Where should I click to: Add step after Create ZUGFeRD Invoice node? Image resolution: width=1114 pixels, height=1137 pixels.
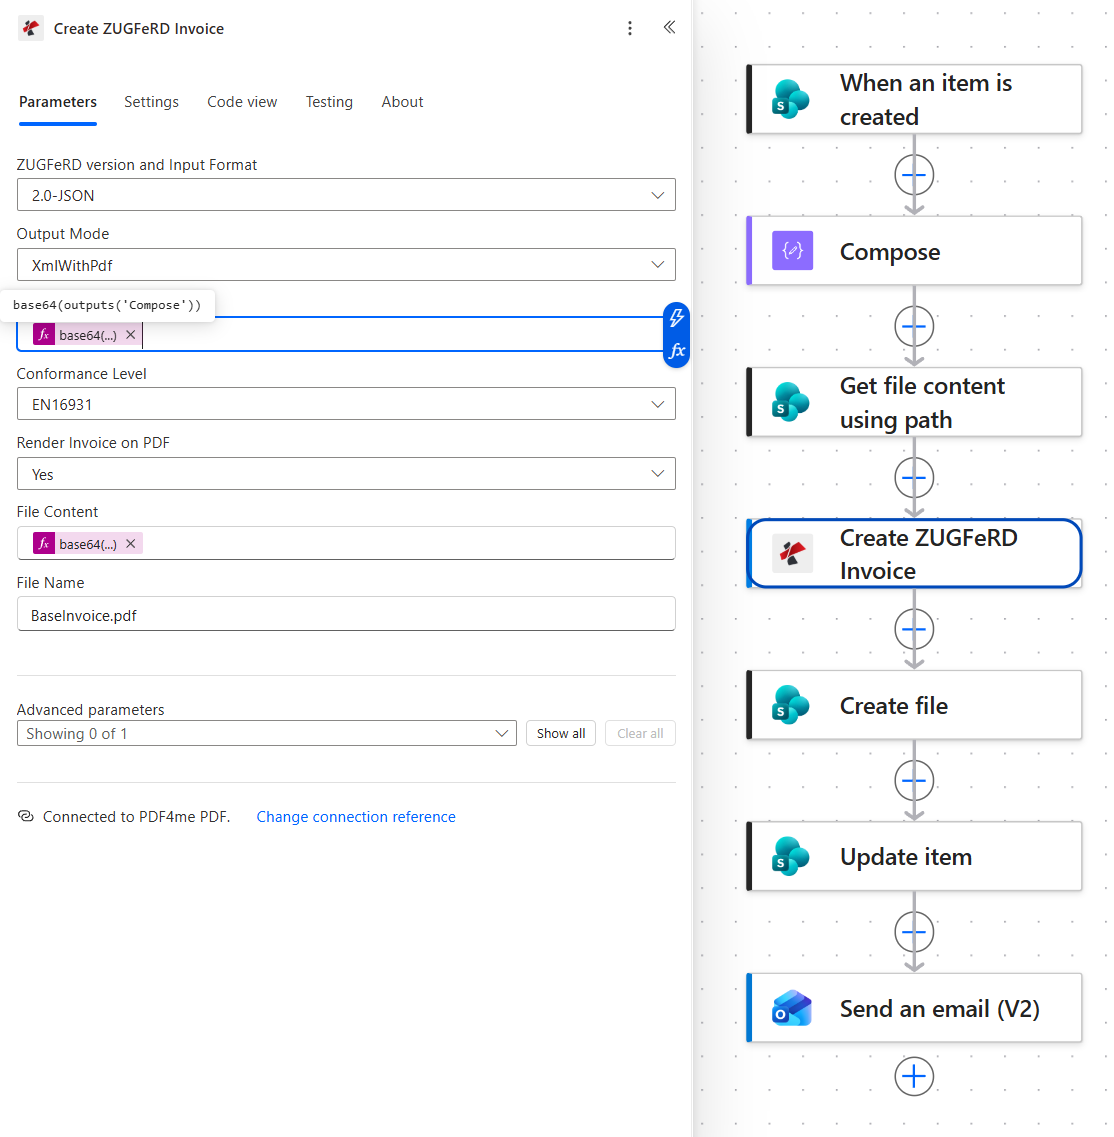point(914,629)
